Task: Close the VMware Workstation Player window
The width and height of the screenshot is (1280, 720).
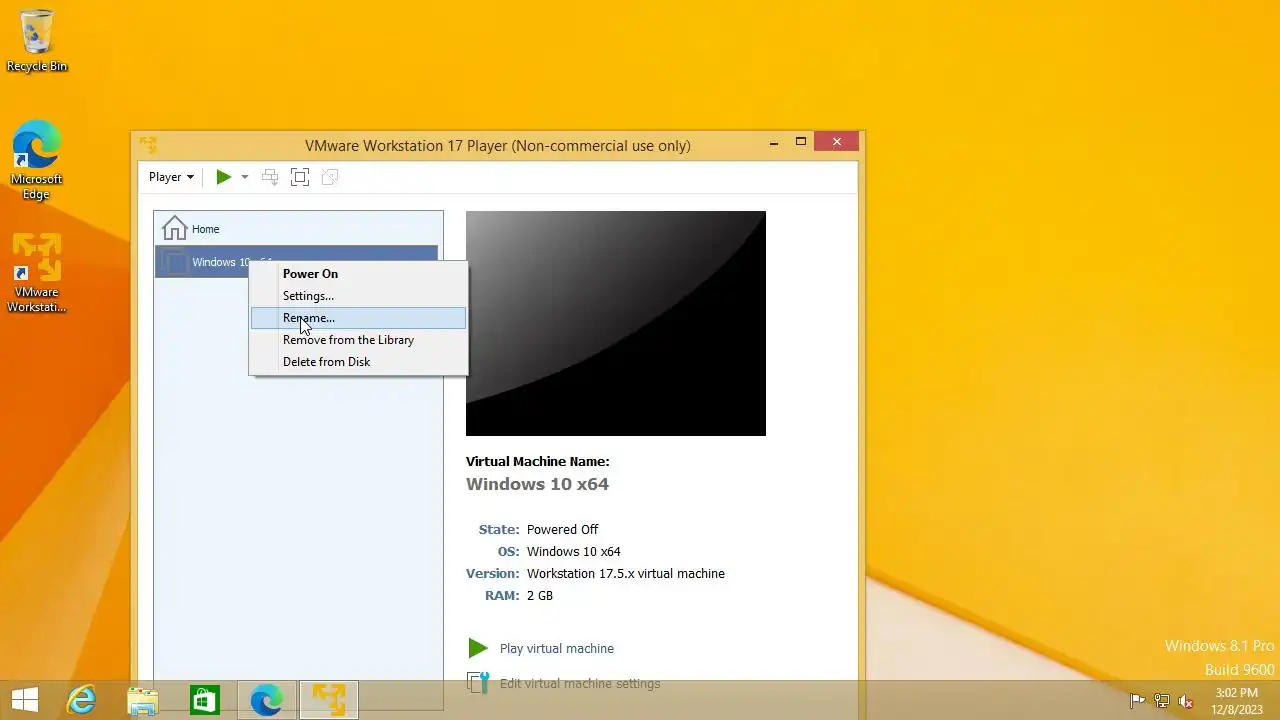Action: [x=837, y=142]
